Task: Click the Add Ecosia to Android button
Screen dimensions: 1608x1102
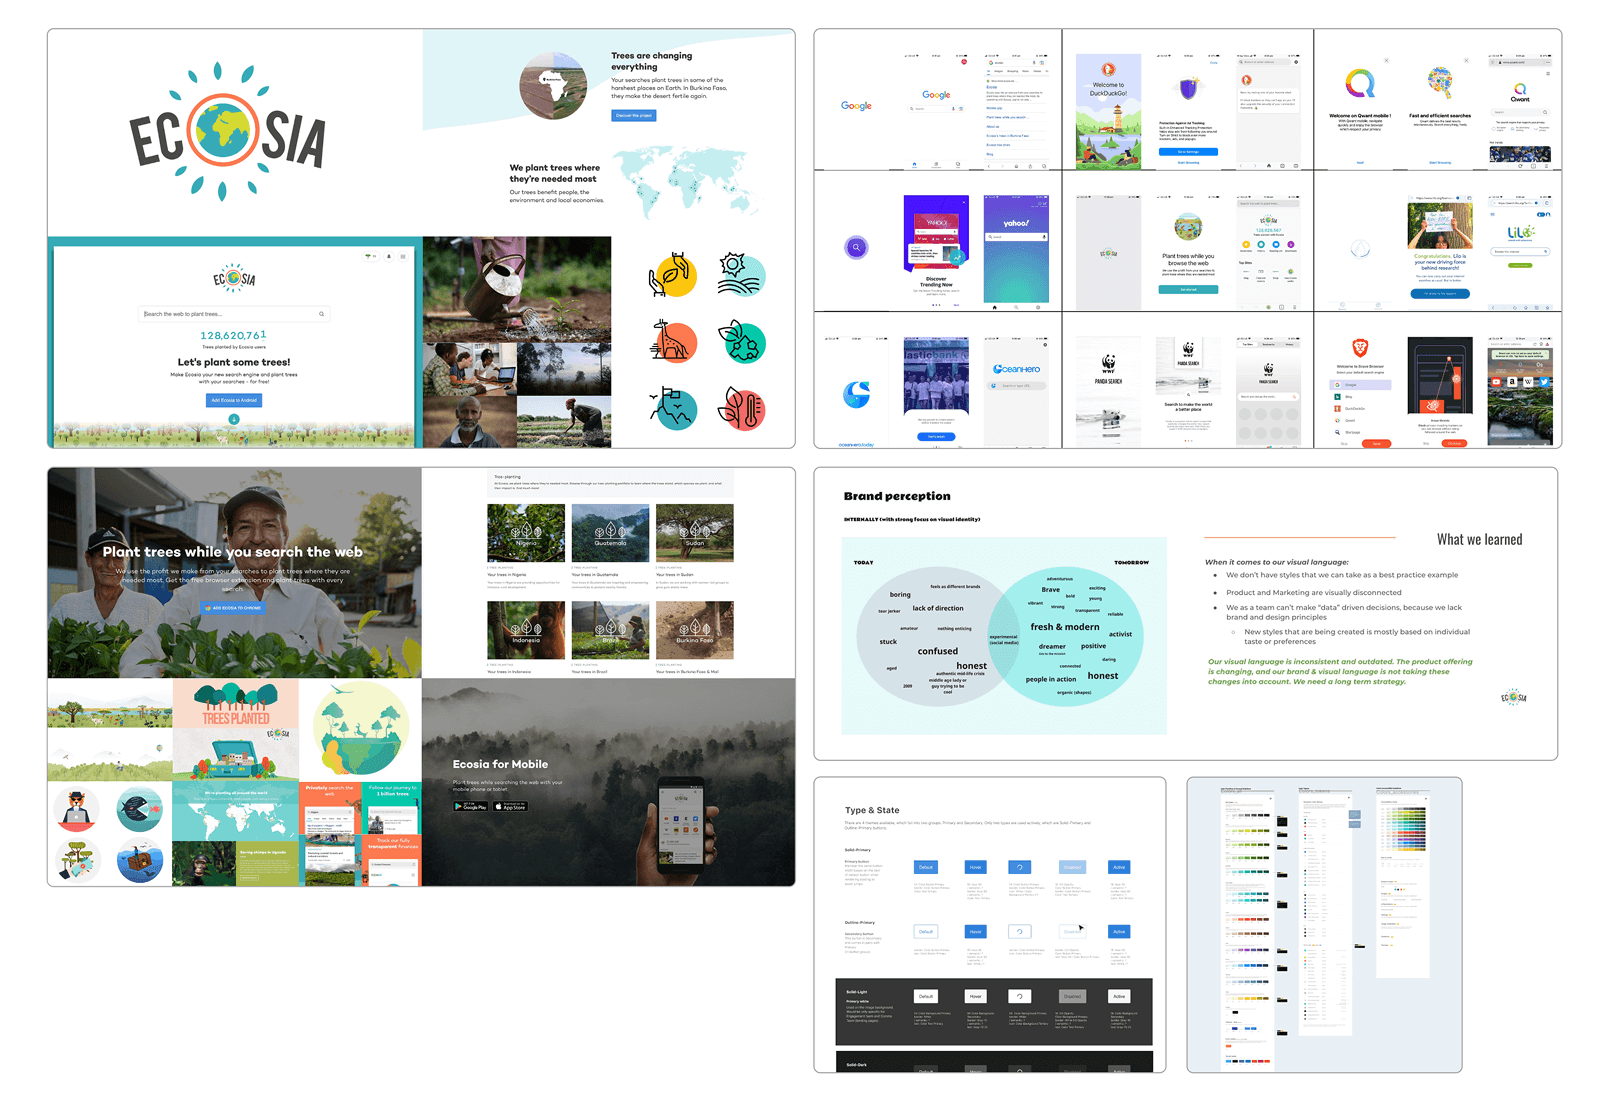Action: (234, 400)
